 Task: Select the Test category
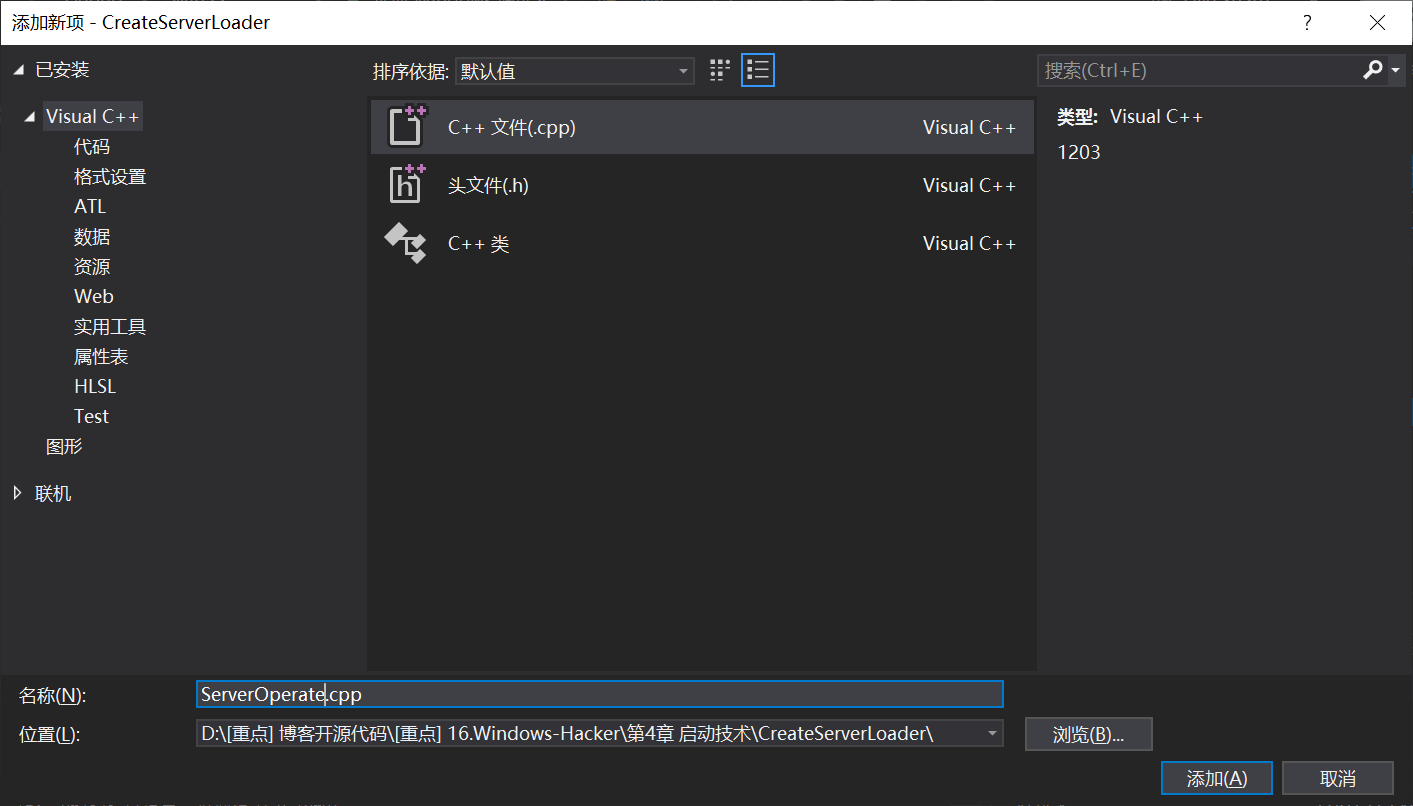point(91,417)
